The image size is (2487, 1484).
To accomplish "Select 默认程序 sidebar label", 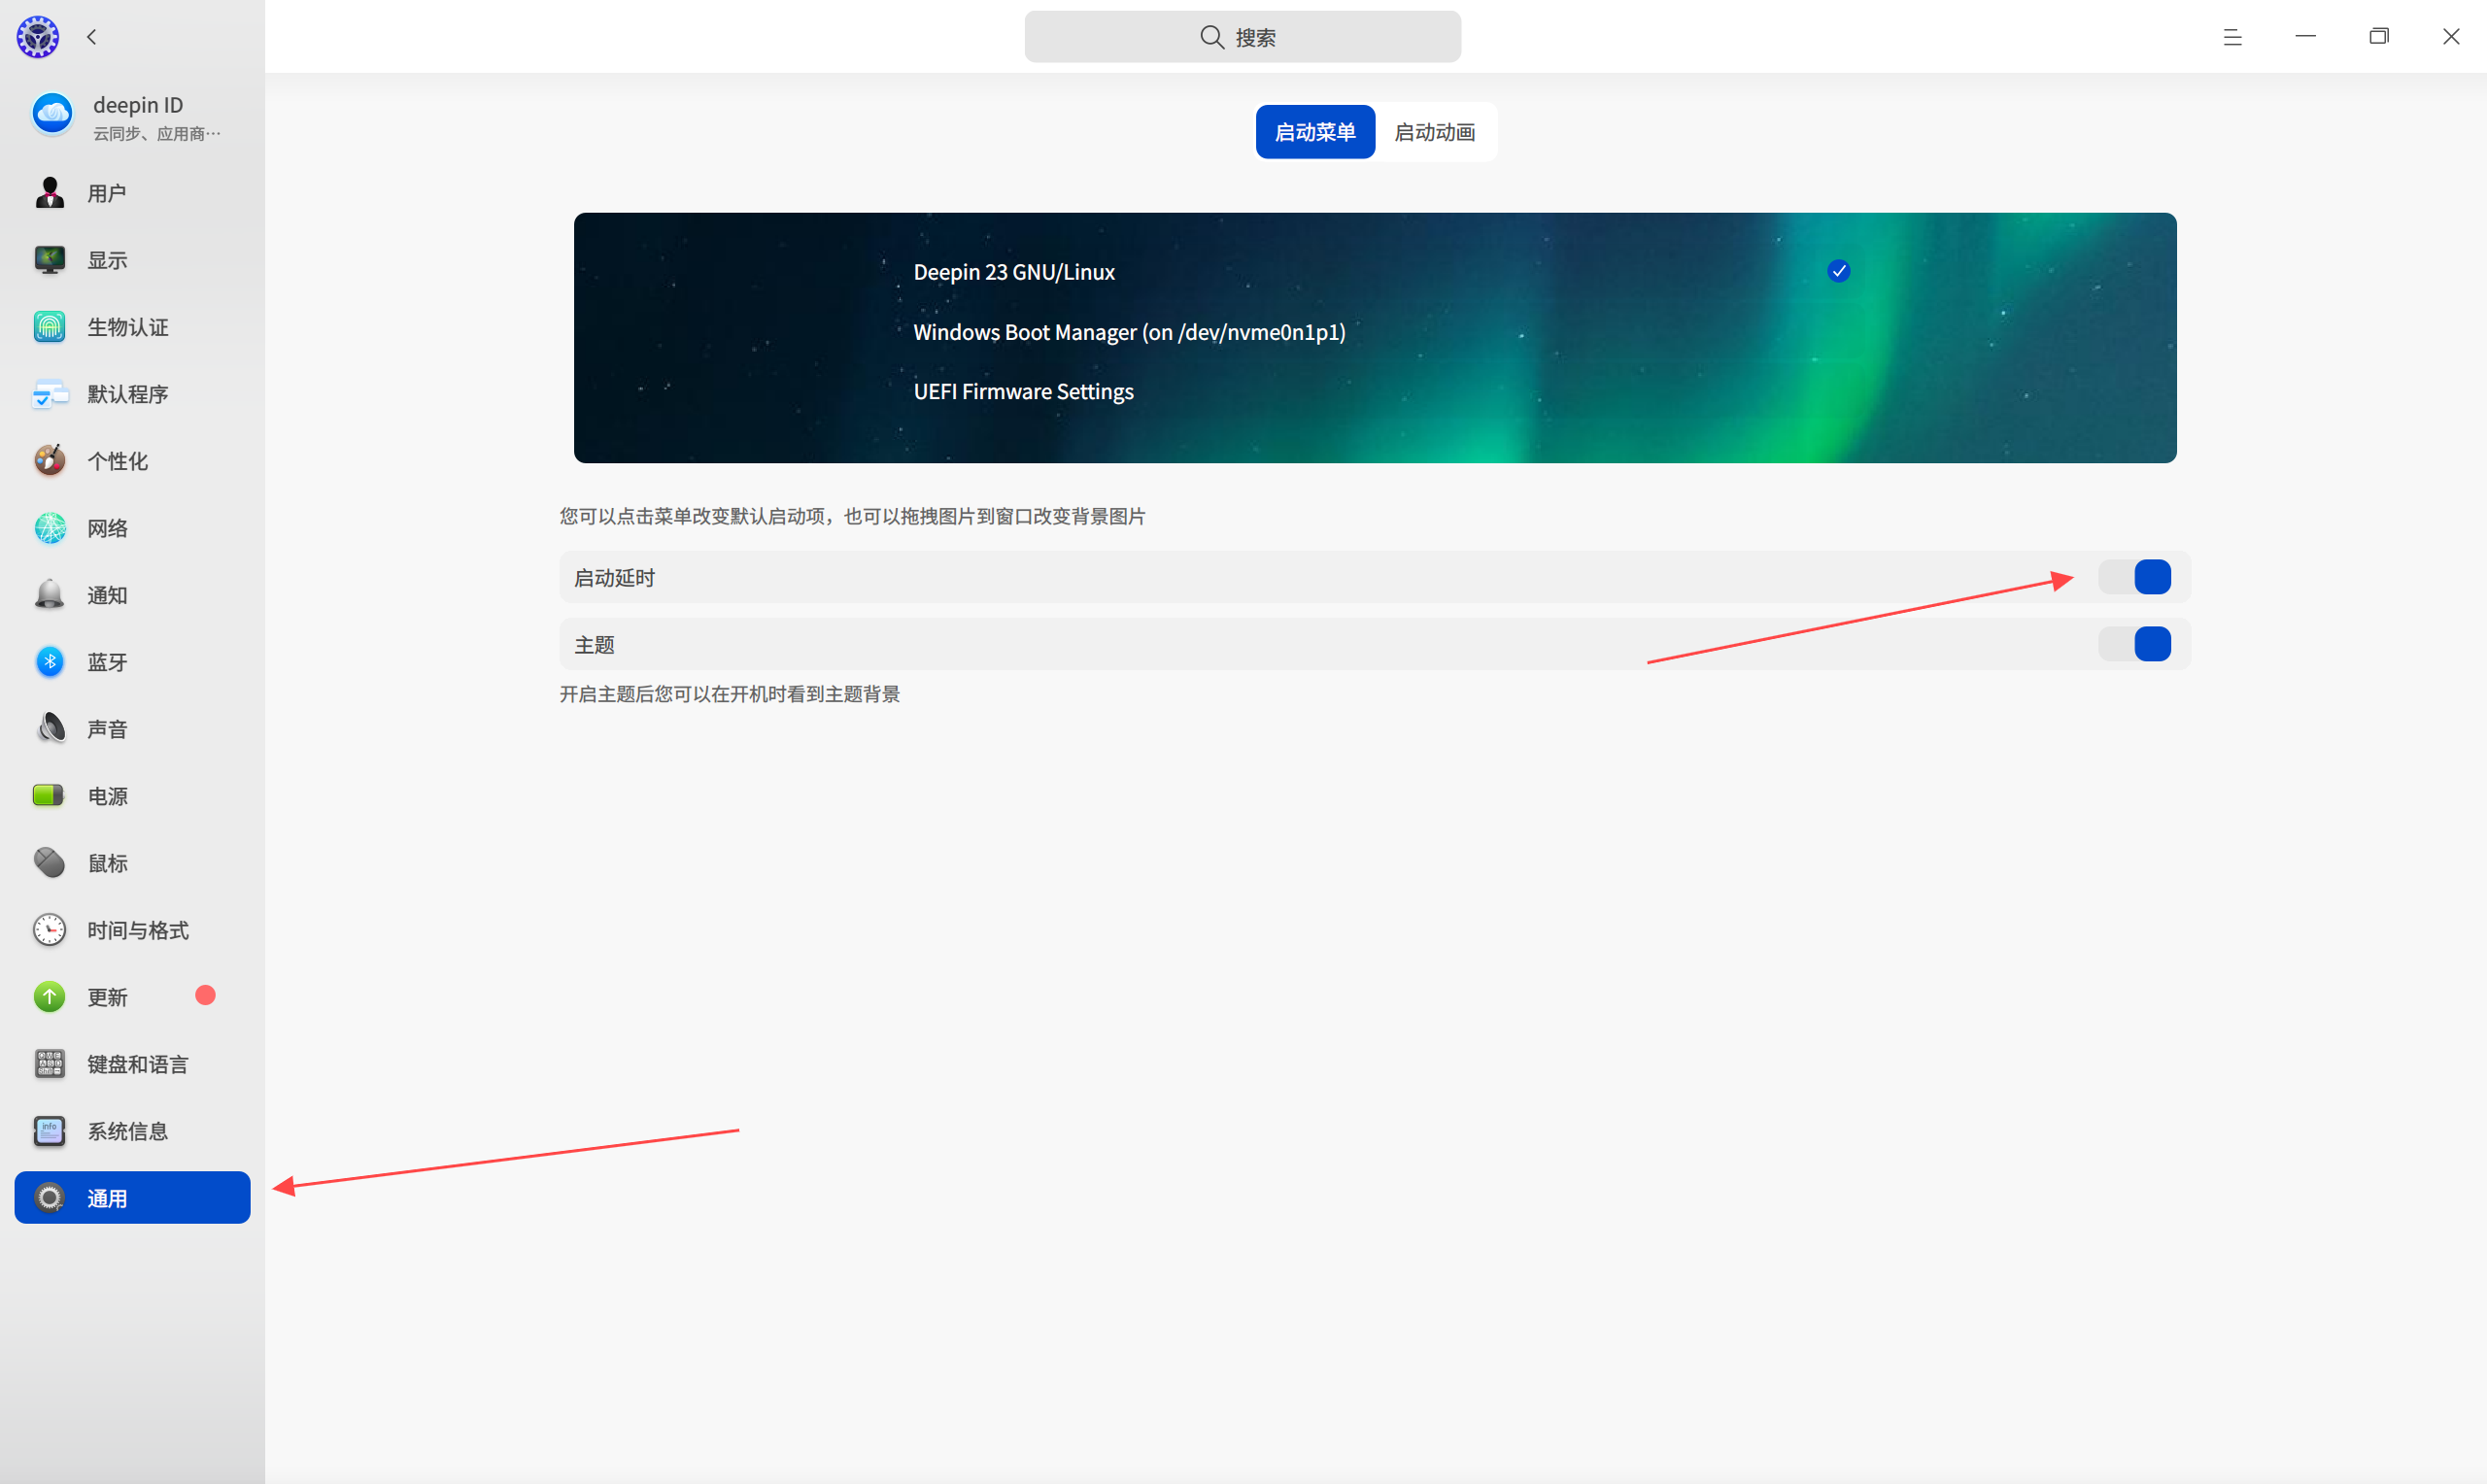I will pyautogui.click(x=127, y=394).
